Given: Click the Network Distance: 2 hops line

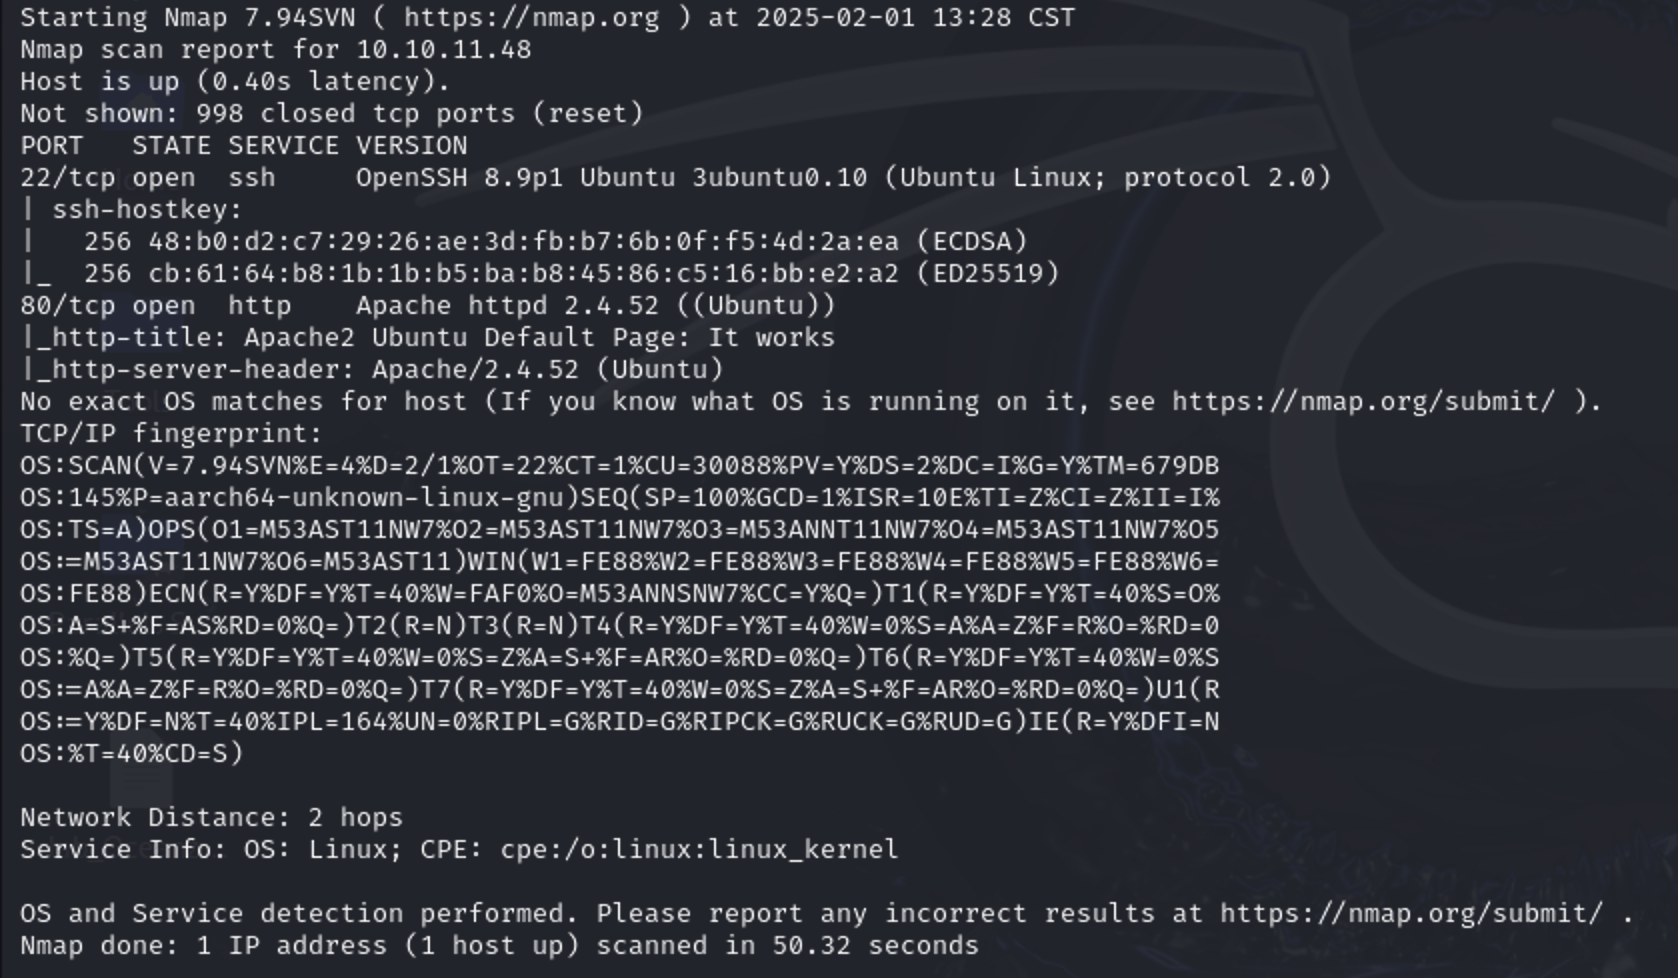Looking at the screenshot, I should [x=211, y=818].
